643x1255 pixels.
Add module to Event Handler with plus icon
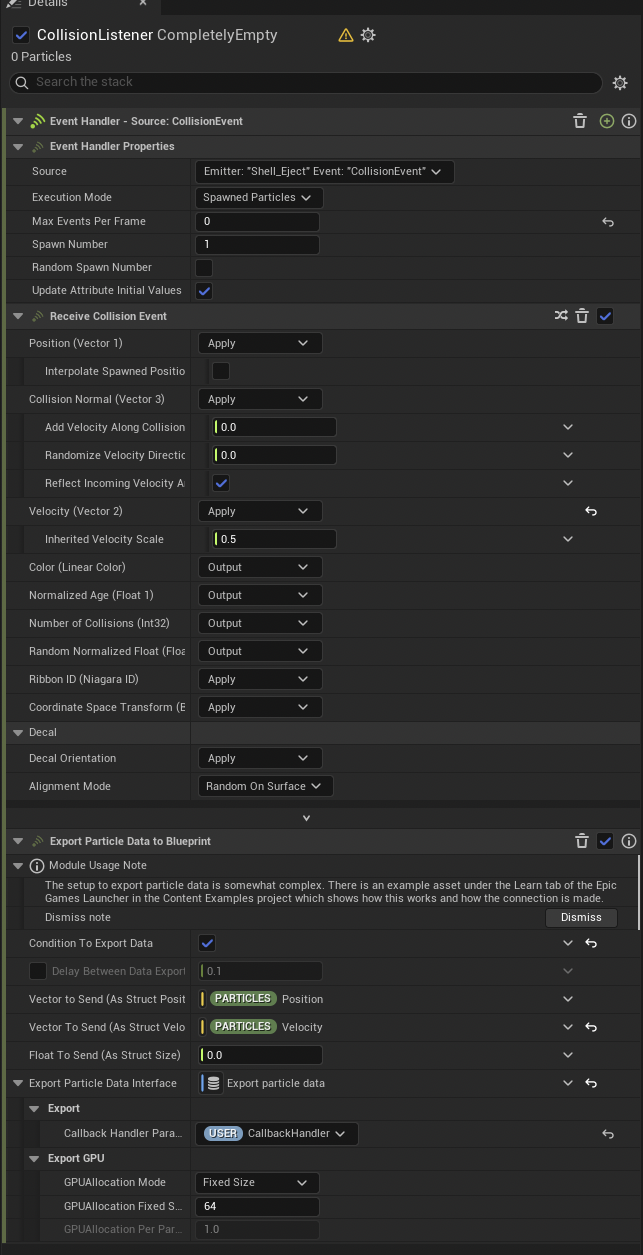tap(606, 121)
